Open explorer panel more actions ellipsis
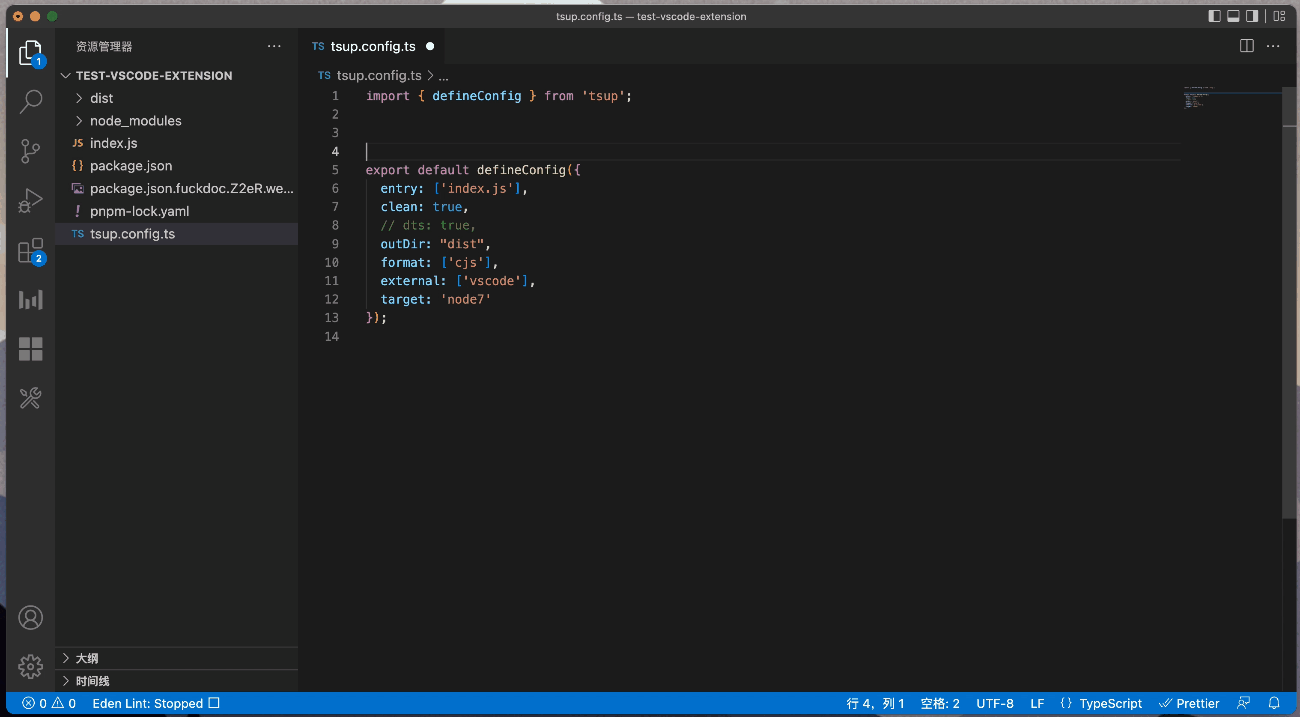 click(274, 46)
